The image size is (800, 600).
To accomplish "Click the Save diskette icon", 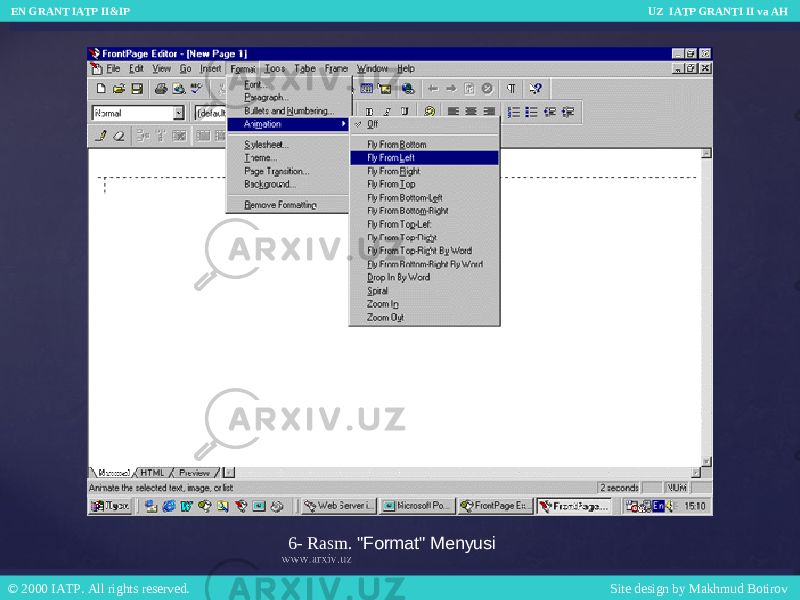I will [137, 89].
